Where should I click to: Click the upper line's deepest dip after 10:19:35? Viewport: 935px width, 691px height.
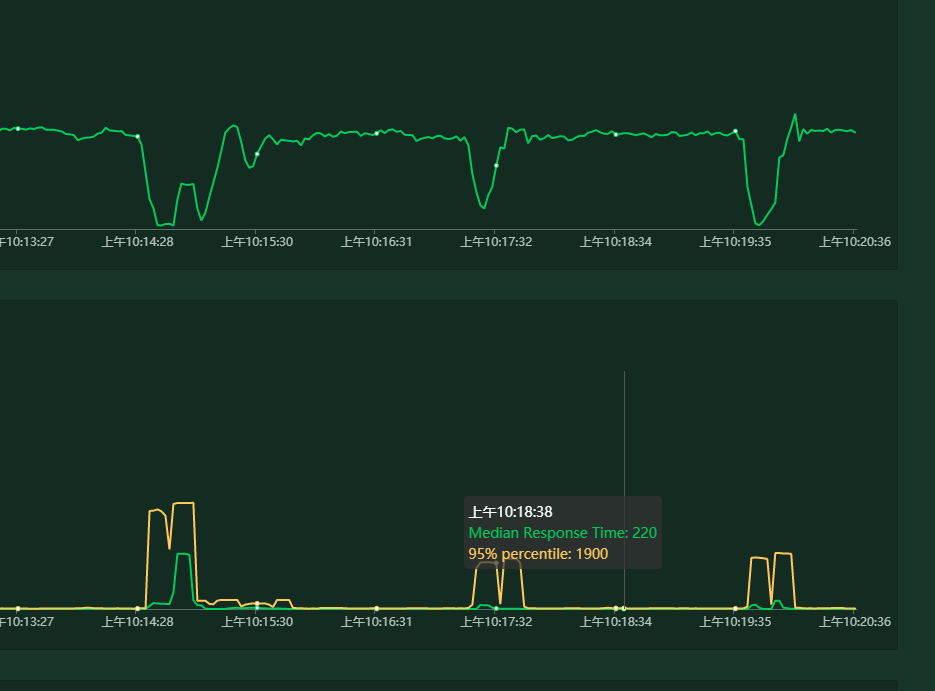tap(758, 225)
